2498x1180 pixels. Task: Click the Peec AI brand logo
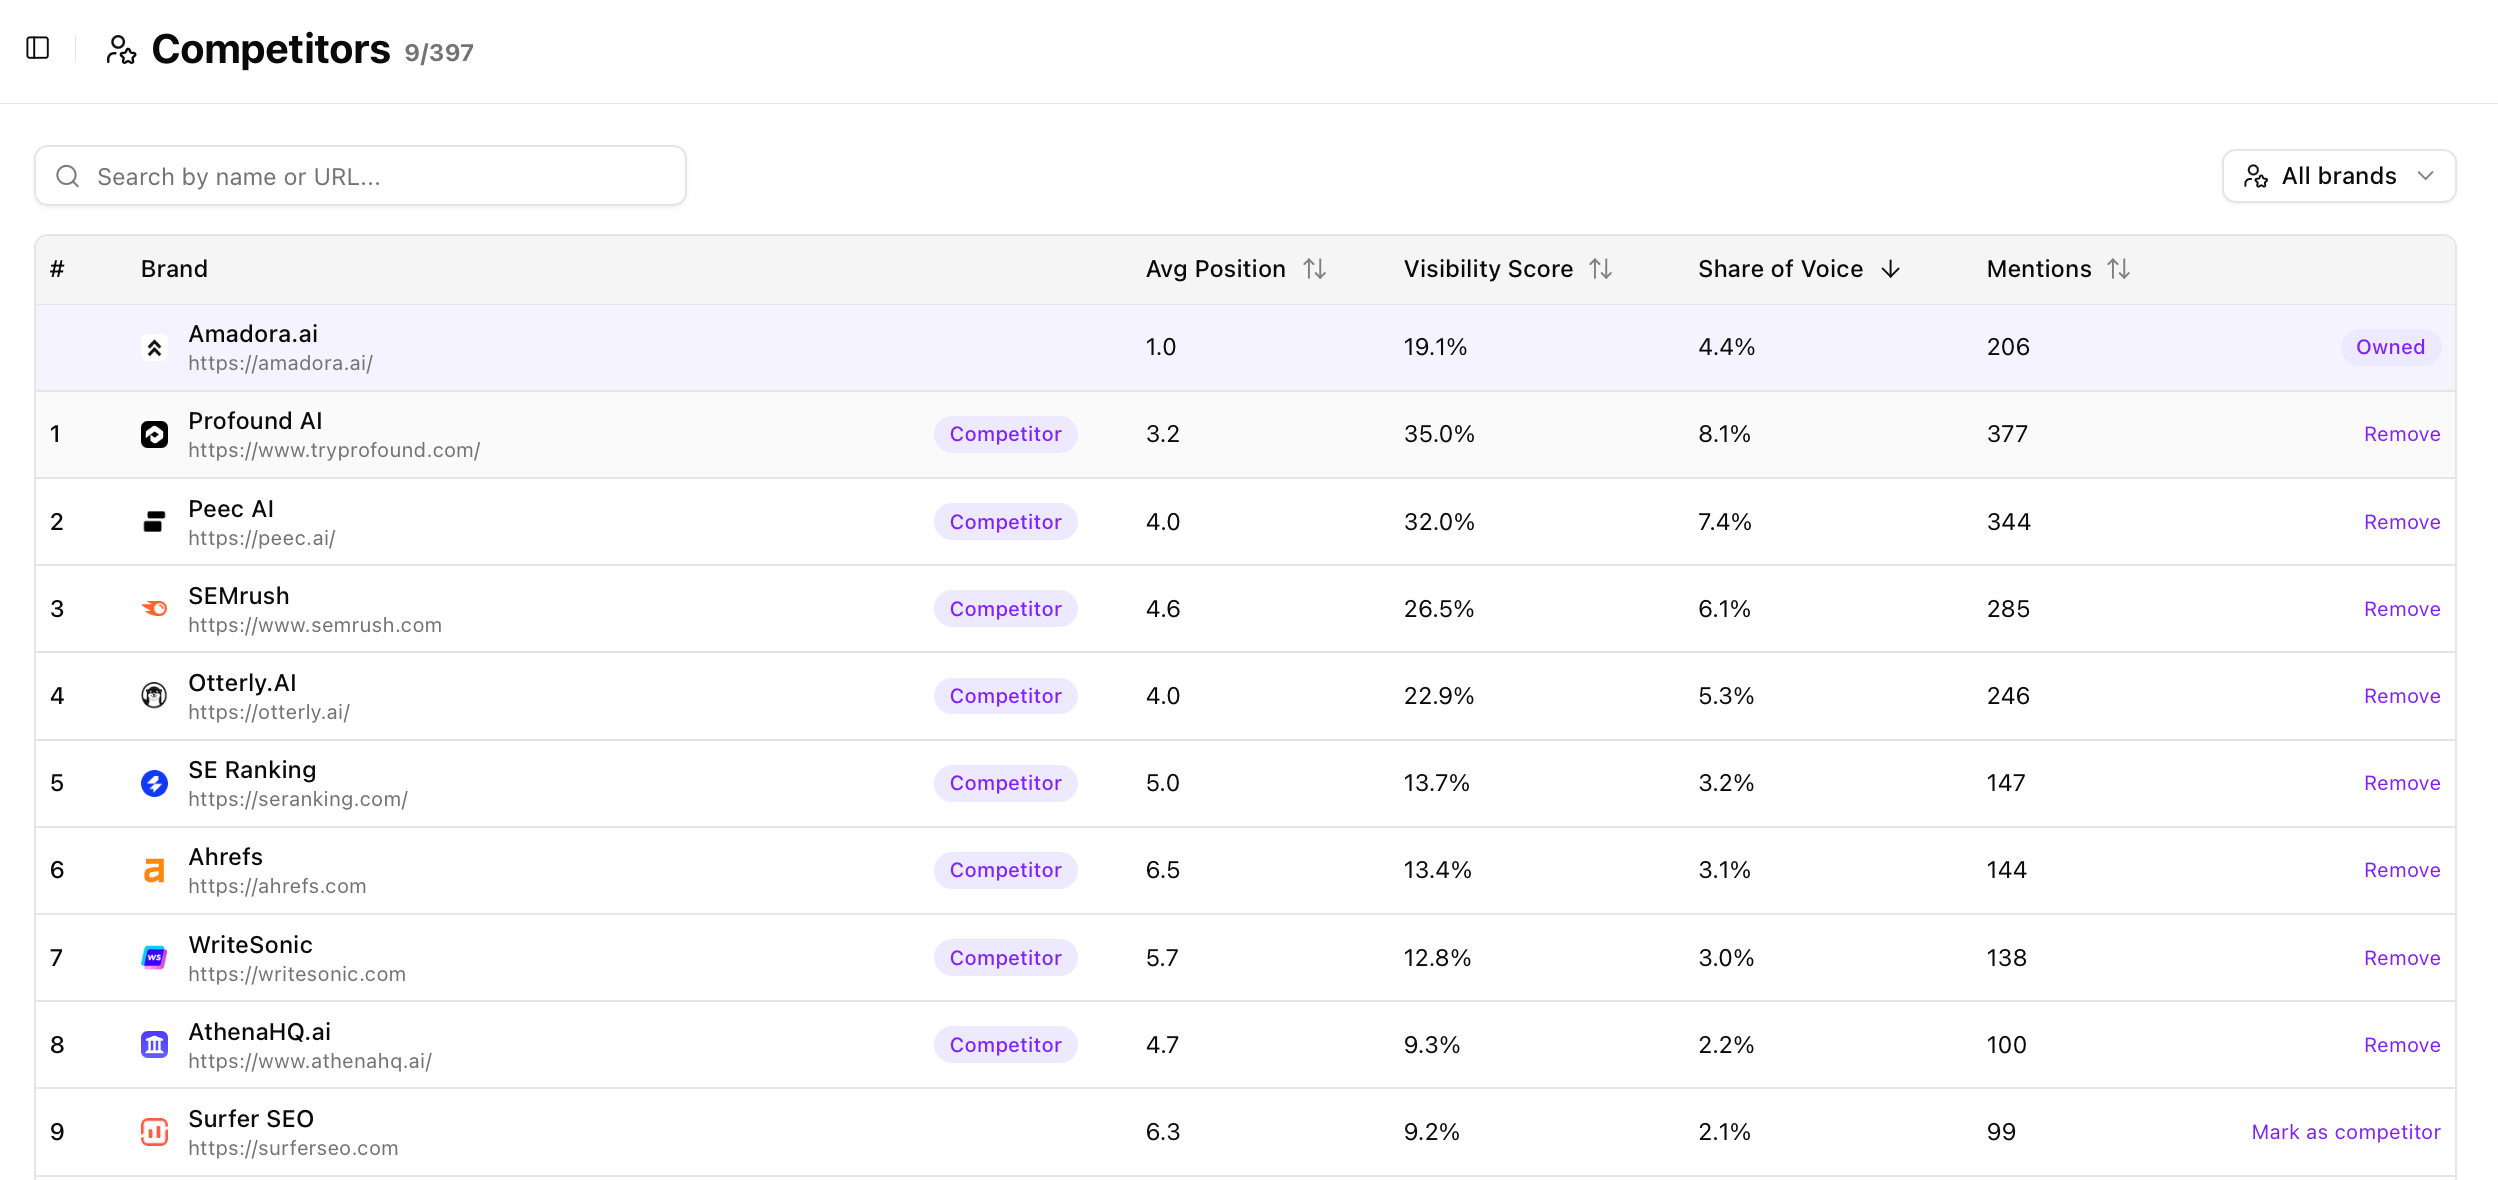[x=154, y=521]
